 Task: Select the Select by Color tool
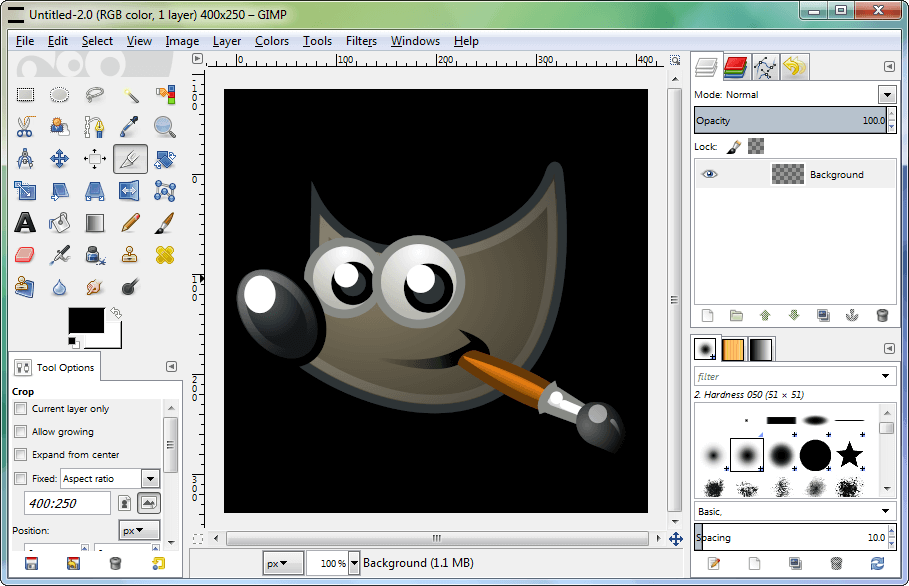click(165, 94)
